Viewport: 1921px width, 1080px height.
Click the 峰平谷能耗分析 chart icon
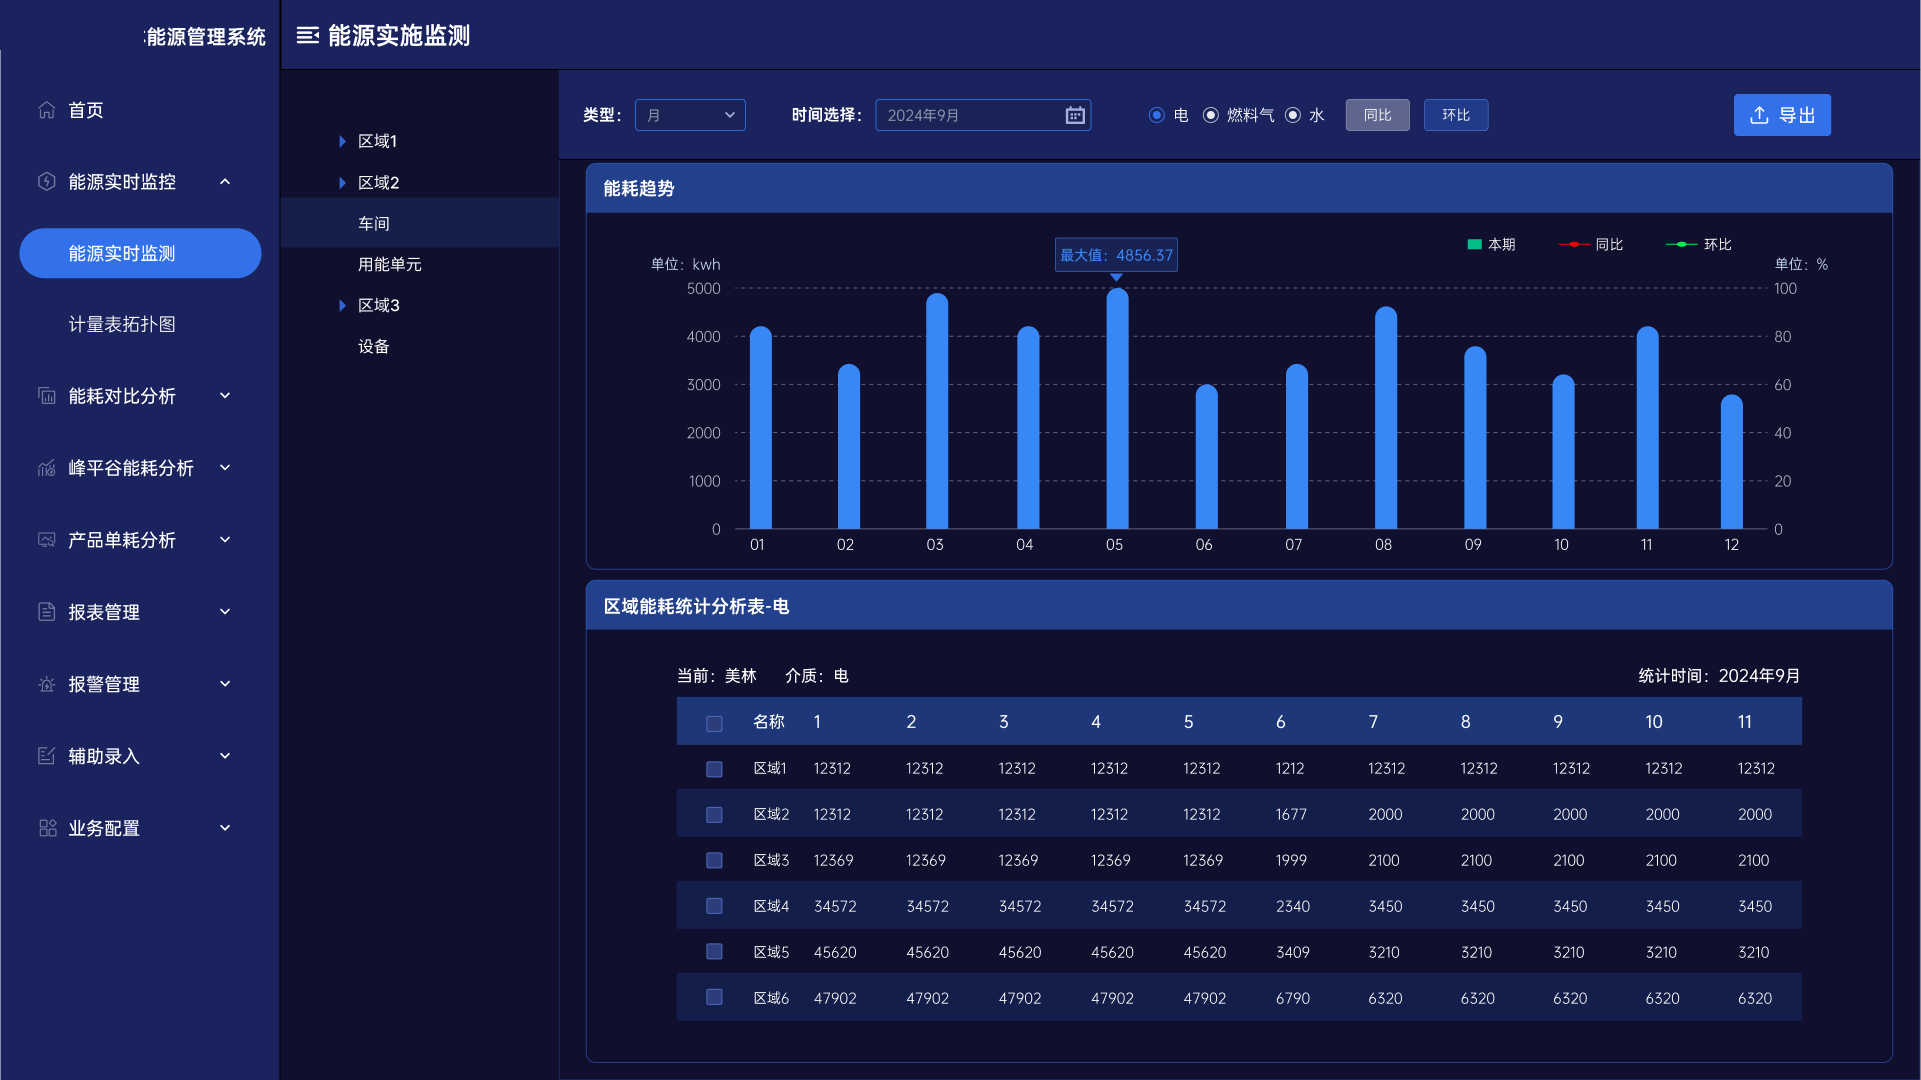pyautogui.click(x=47, y=468)
